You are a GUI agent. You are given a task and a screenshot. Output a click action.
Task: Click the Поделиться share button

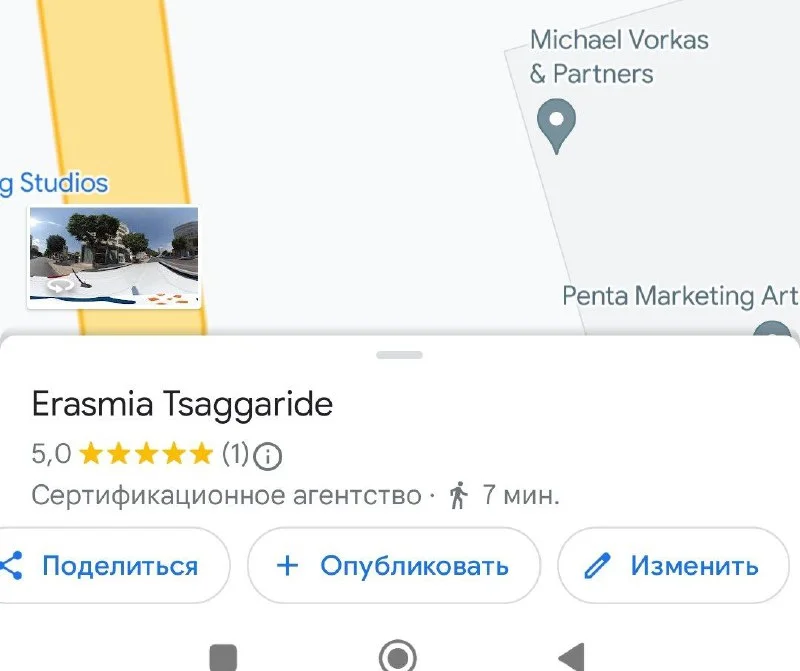coord(110,565)
